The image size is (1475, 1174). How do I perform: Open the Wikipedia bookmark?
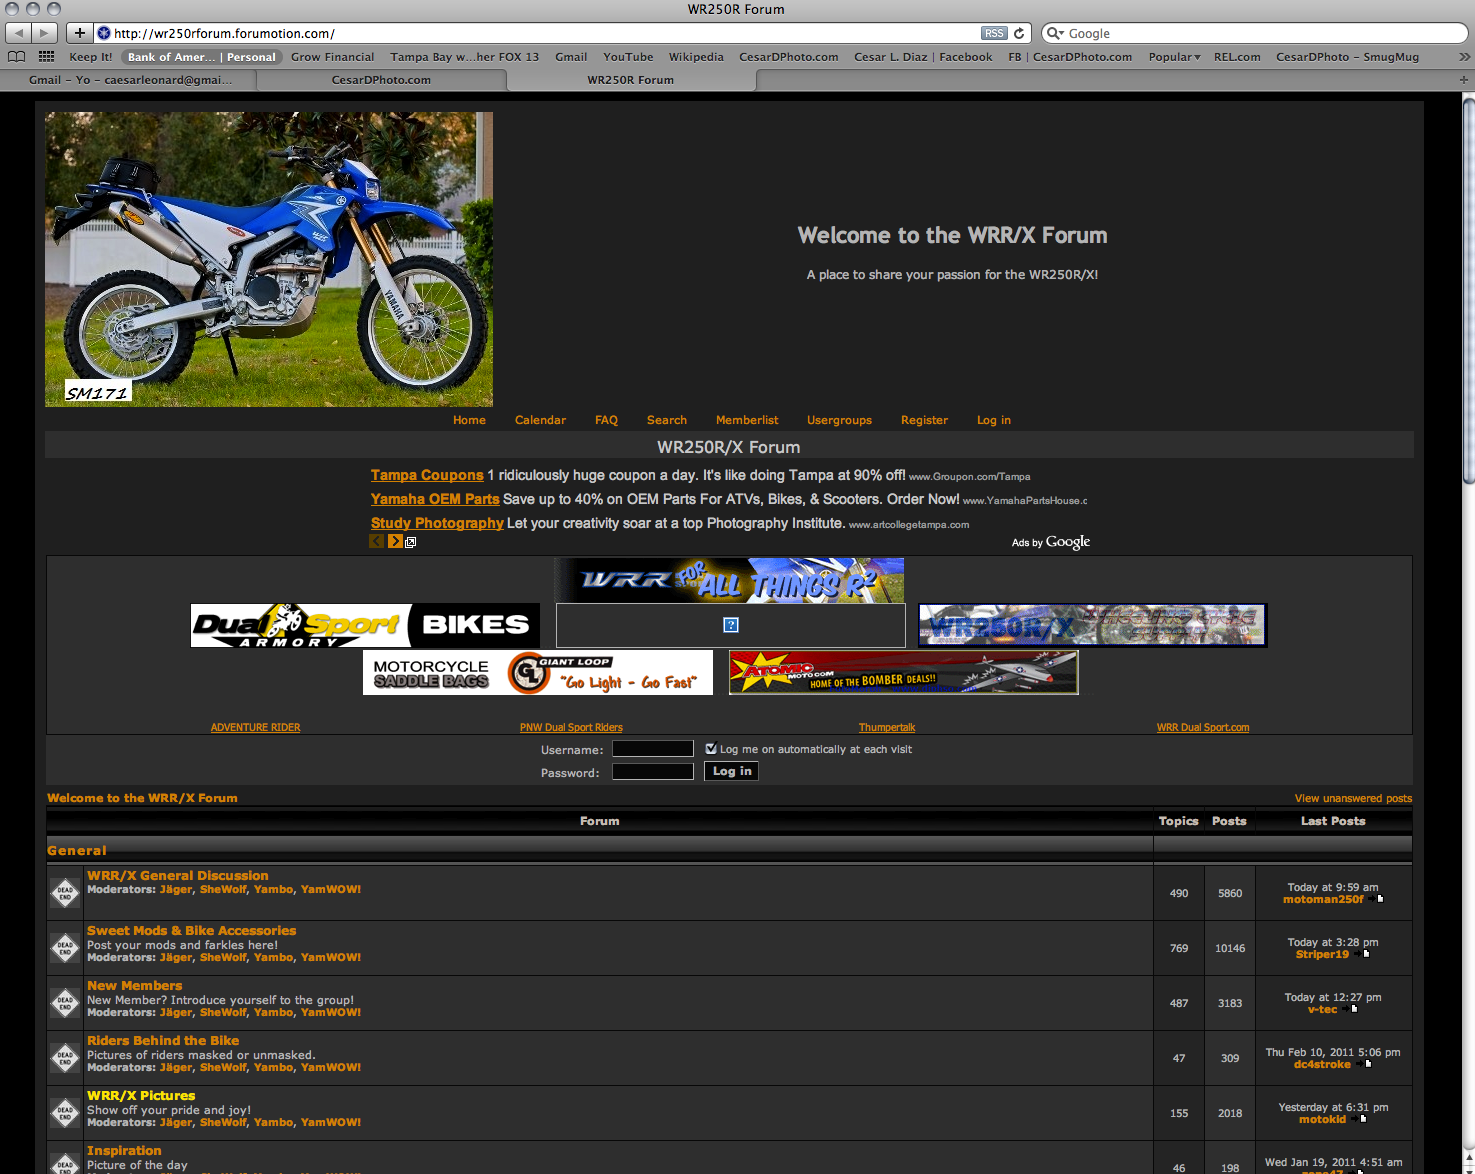(x=696, y=57)
